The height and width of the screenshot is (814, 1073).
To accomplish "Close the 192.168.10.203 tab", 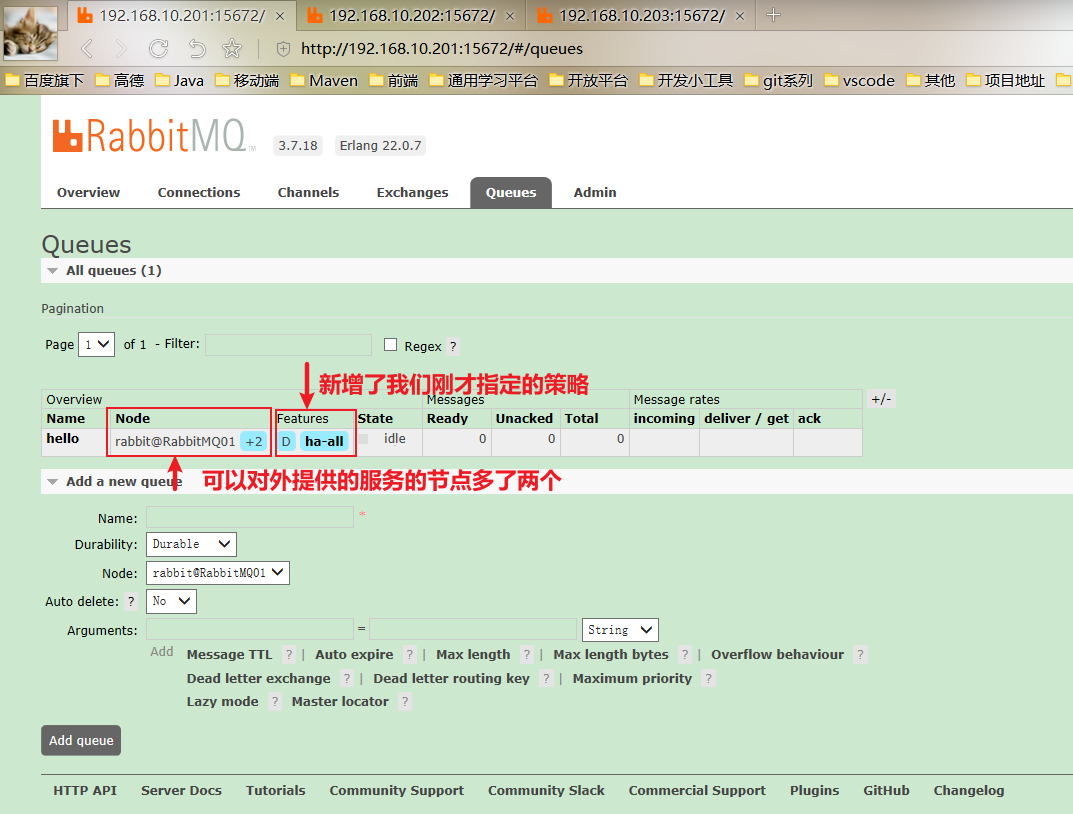I will point(740,16).
